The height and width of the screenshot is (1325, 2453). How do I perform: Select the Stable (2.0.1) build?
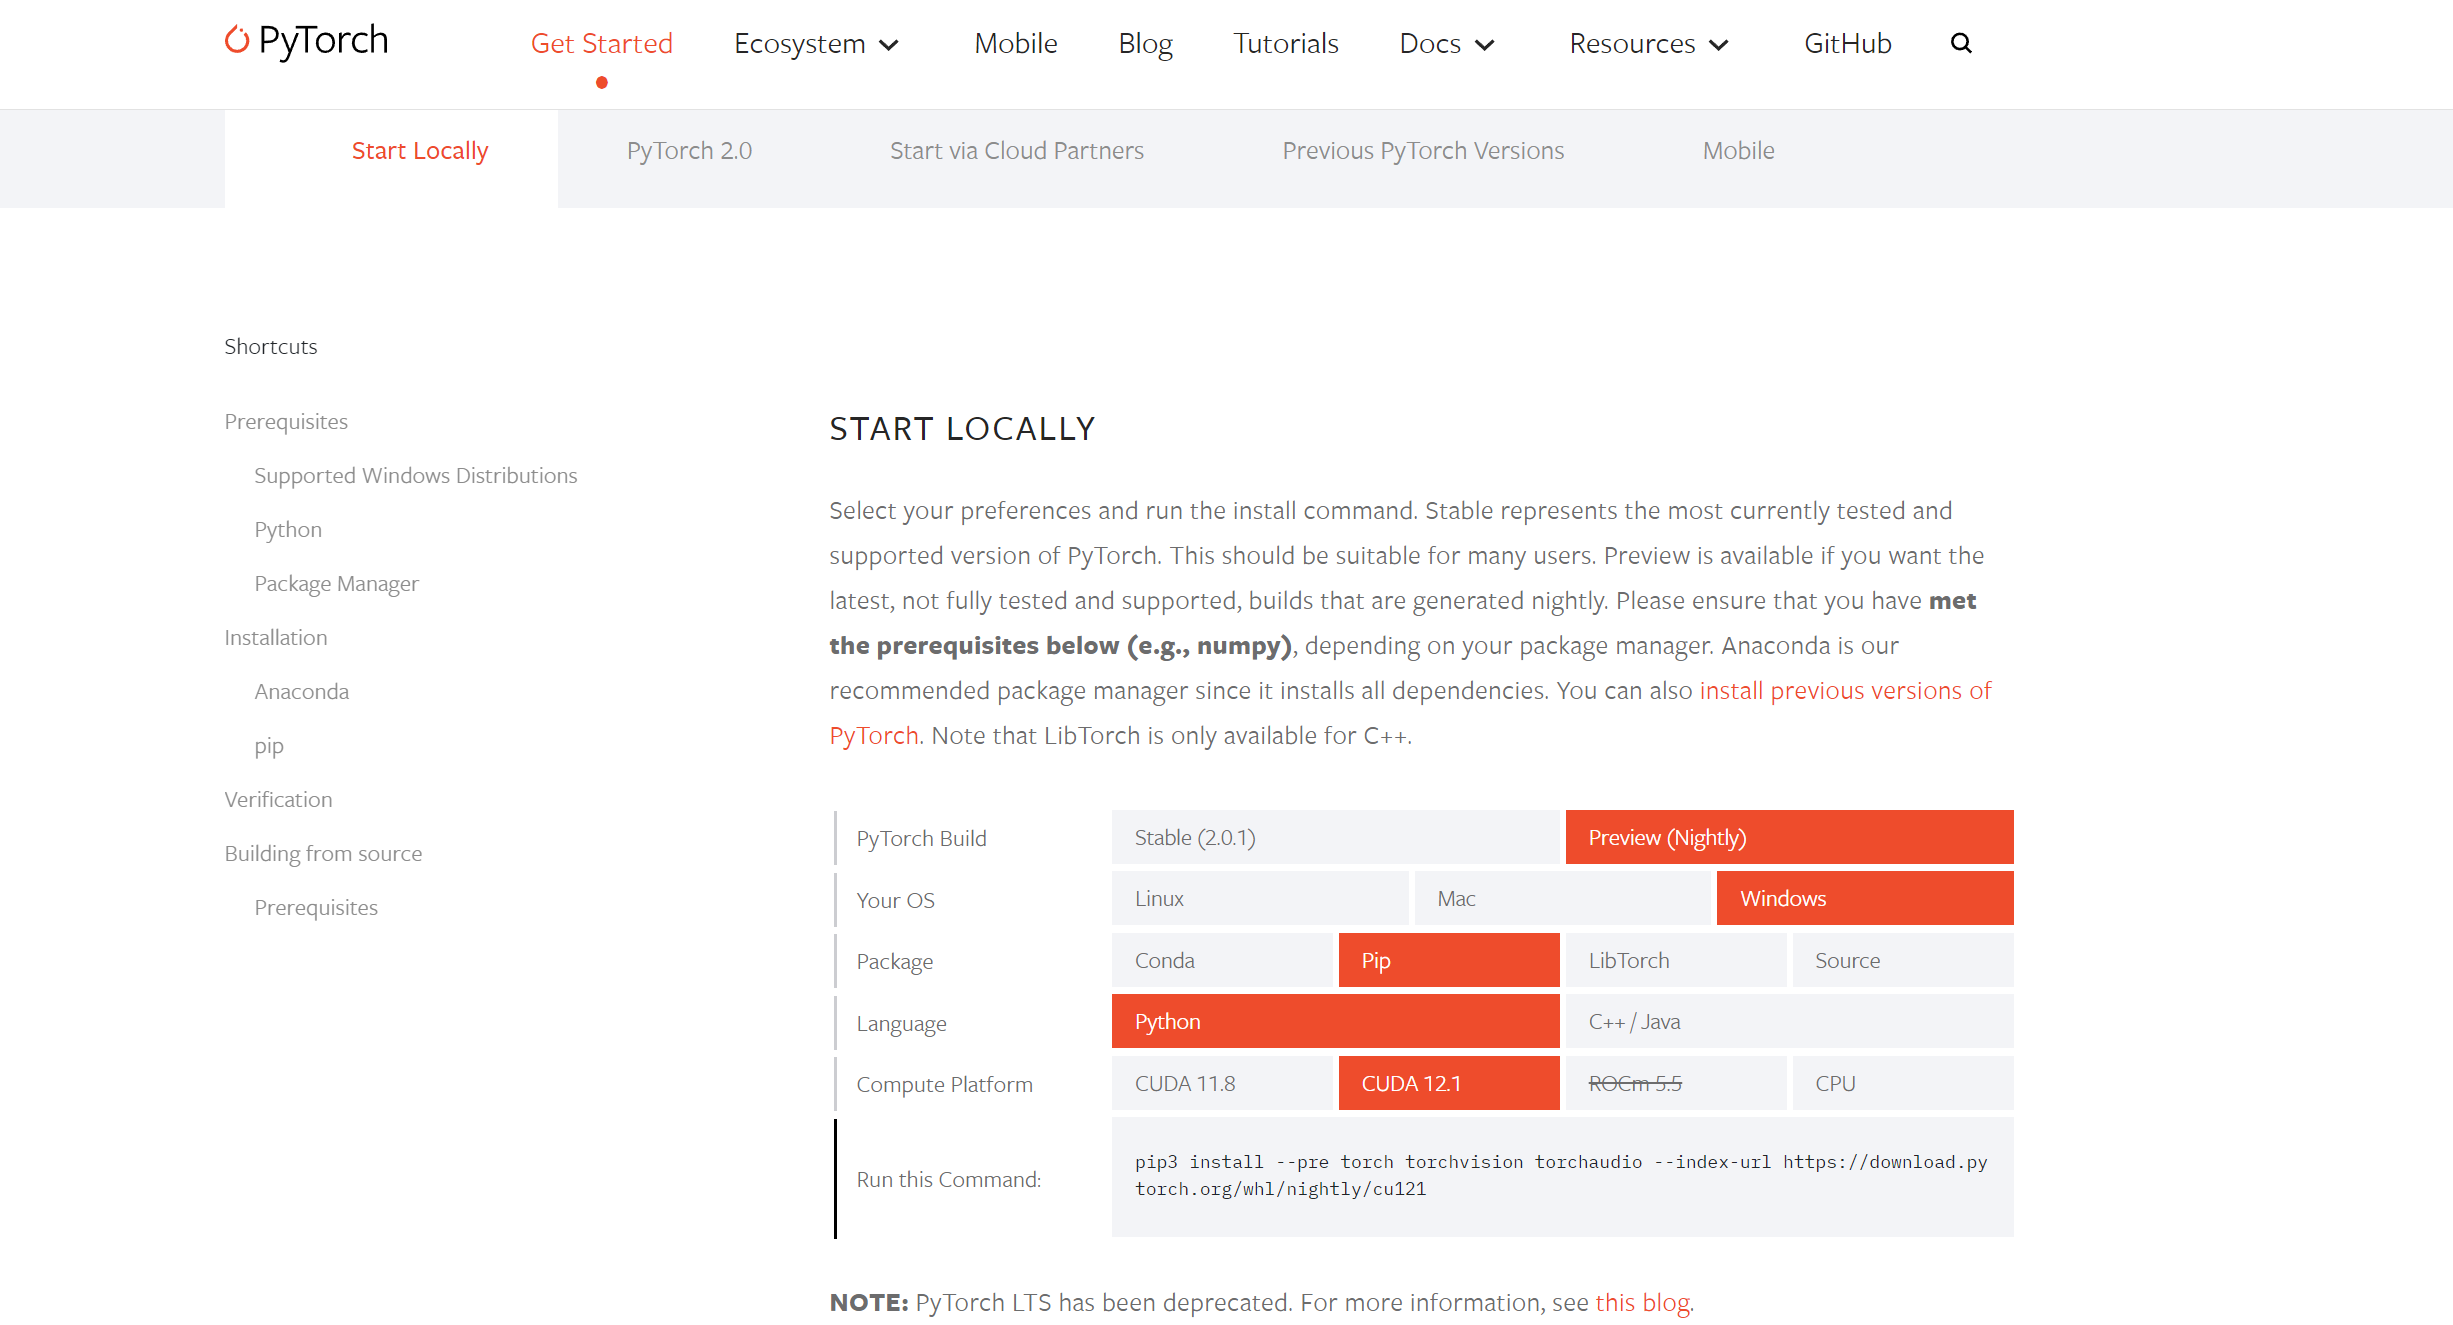point(1335,837)
